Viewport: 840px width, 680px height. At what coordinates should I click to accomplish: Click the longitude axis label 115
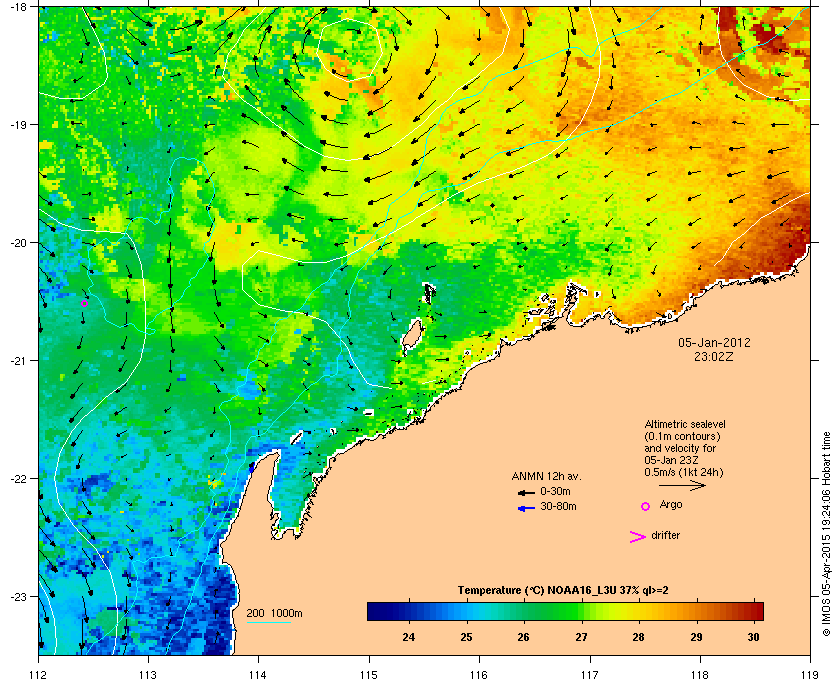[x=369, y=674]
